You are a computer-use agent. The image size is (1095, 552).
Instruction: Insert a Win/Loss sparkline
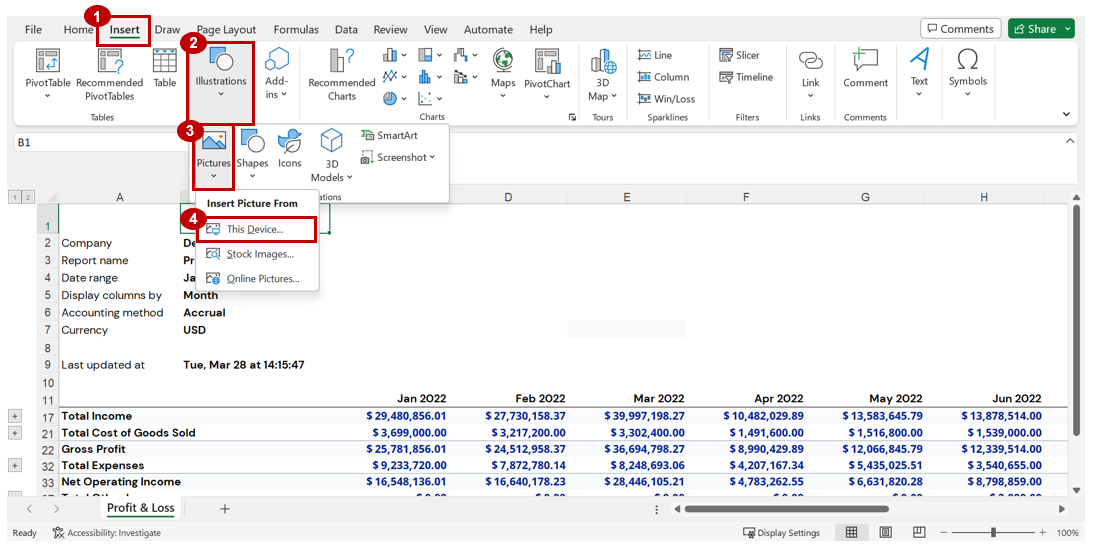(665, 99)
